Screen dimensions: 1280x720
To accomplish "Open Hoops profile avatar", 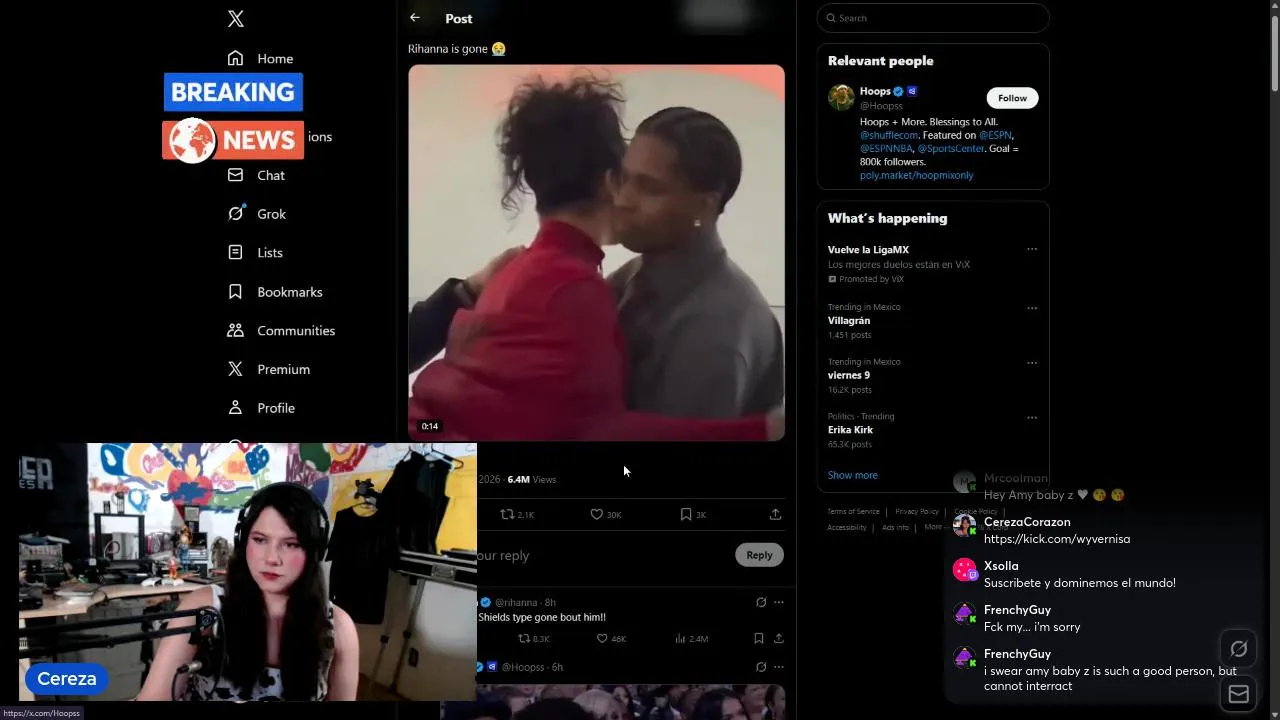I will click(841, 97).
